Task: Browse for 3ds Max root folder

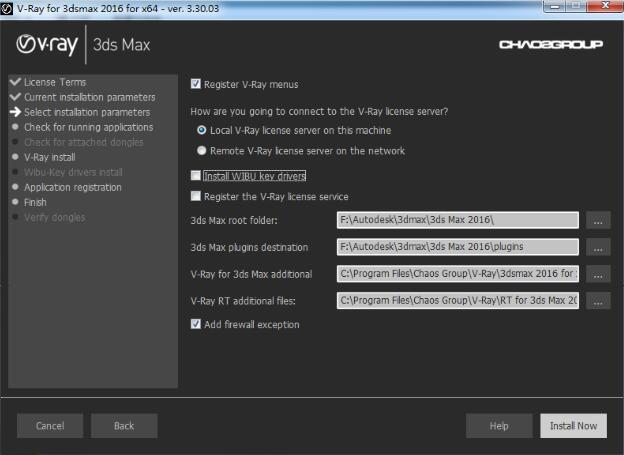Action: (598, 220)
